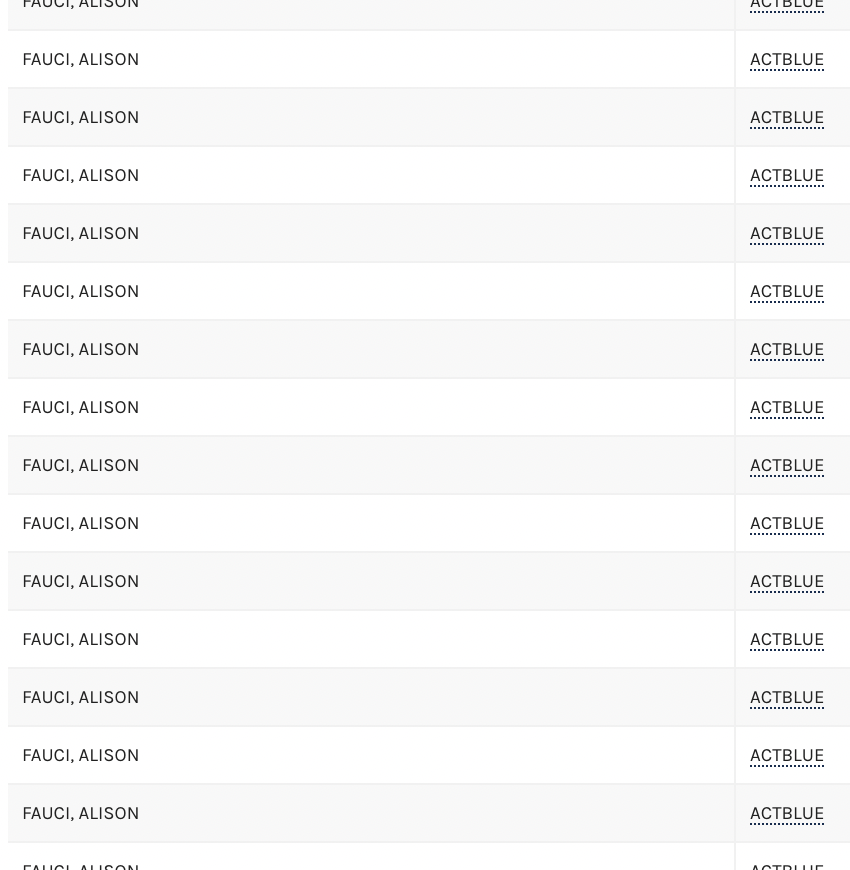Click ACTBLUE link in third fully visible row
The height and width of the screenshot is (870, 850).
pyautogui.click(x=786, y=176)
